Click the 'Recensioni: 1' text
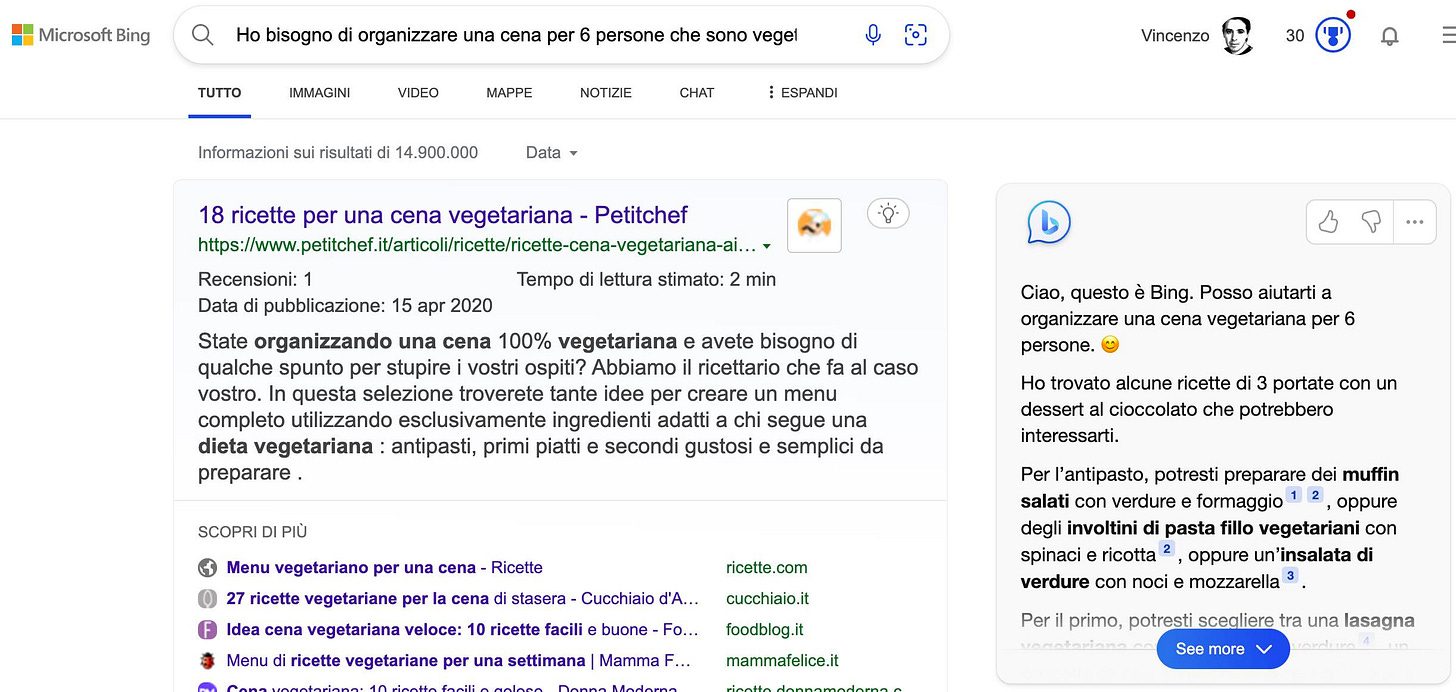Screen dimensions: 1456x692 click(x=255, y=280)
